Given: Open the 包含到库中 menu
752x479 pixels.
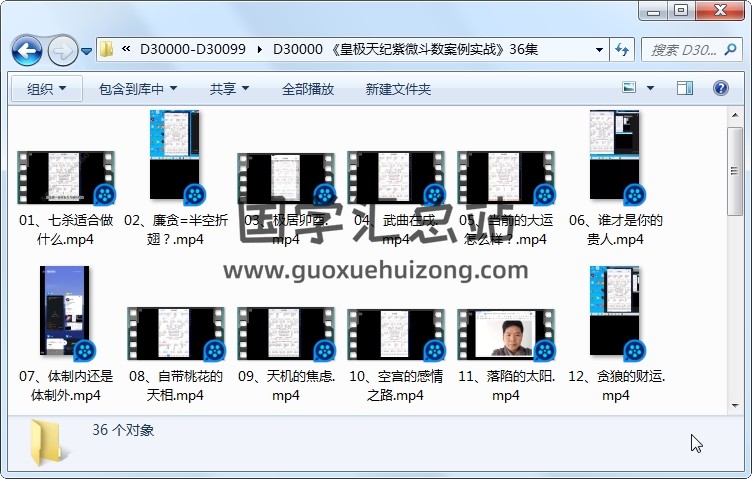Looking at the screenshot, I should point(138,89).
